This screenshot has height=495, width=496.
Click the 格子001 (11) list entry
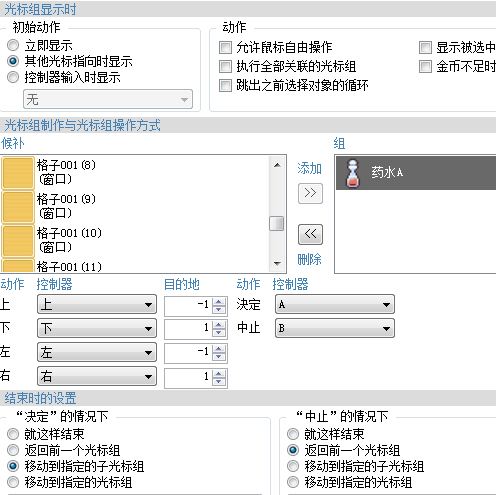point(69,267)
